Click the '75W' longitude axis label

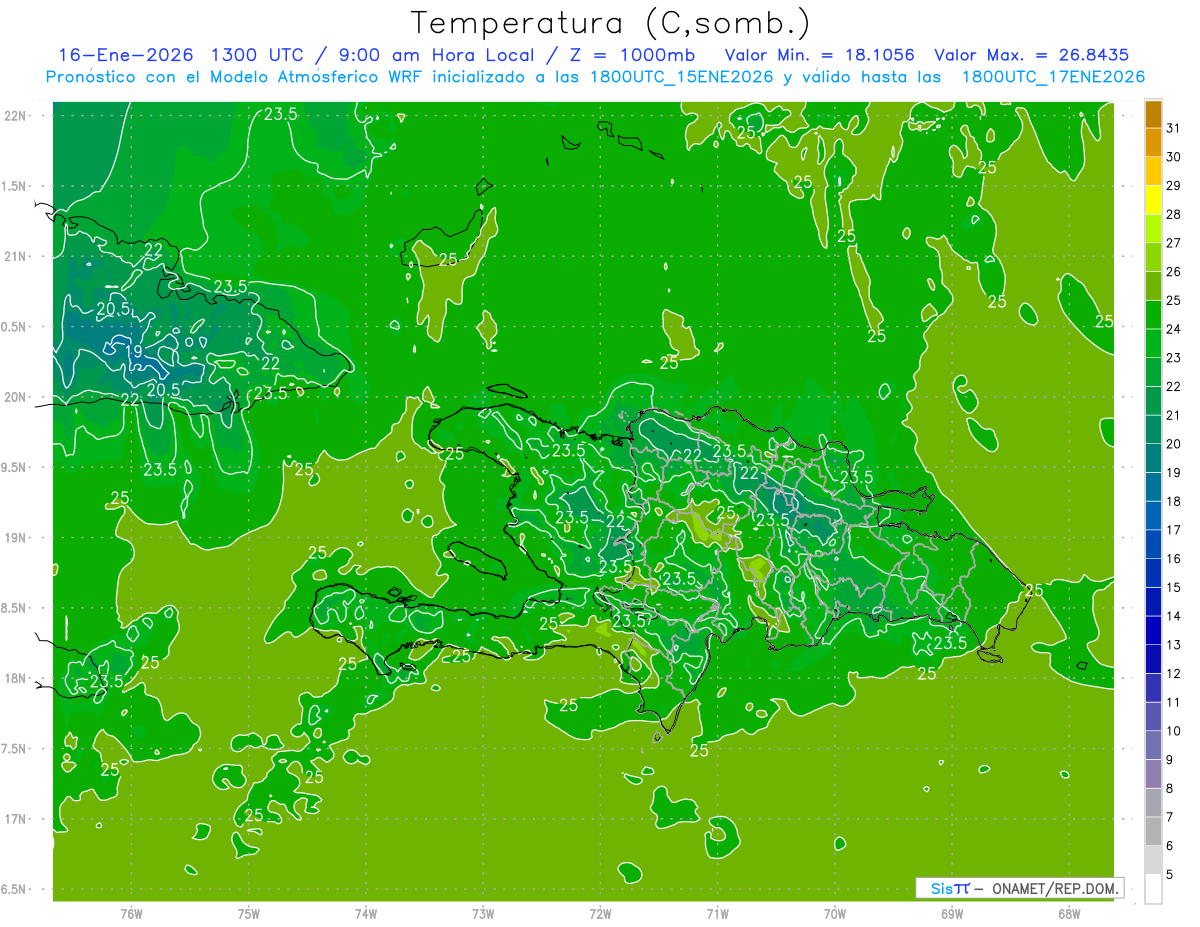249,913
